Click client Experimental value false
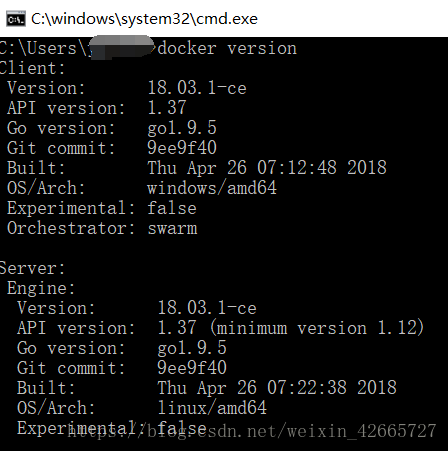 click(172, 208)
